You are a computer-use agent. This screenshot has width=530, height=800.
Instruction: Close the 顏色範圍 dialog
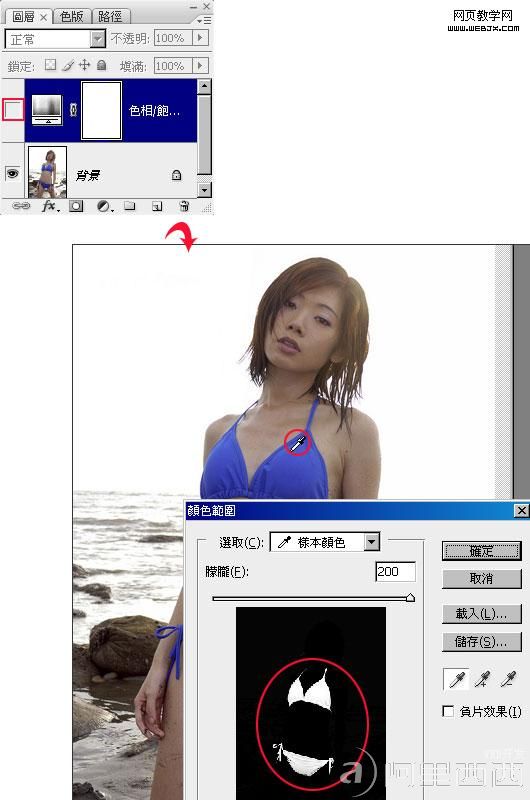521,510
